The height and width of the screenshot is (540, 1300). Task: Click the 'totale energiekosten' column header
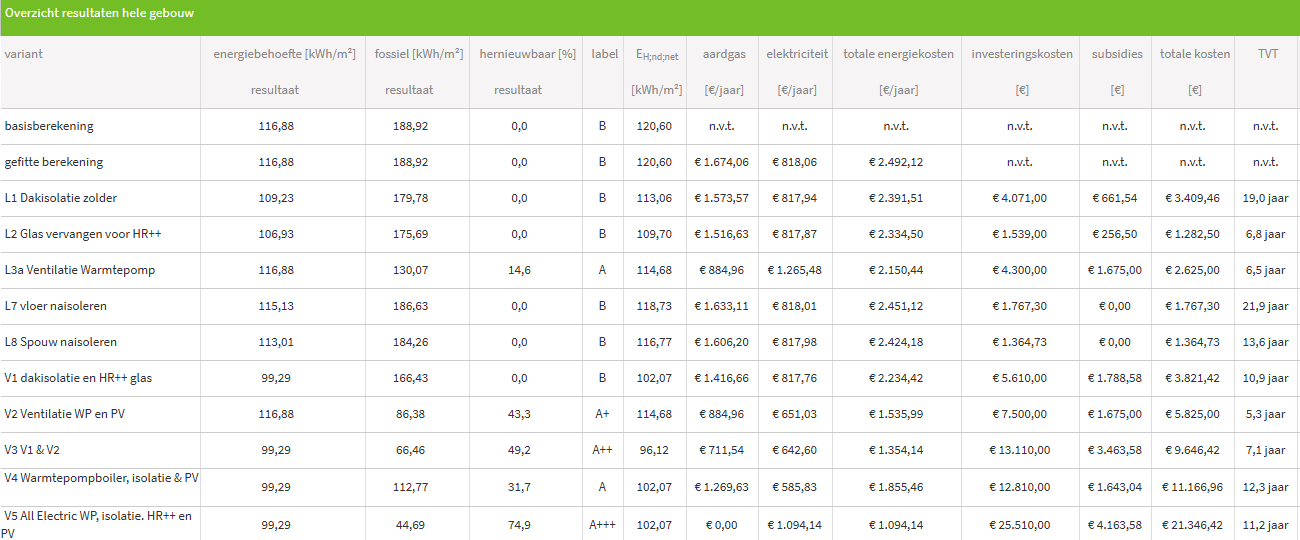(x=898, y=54)
